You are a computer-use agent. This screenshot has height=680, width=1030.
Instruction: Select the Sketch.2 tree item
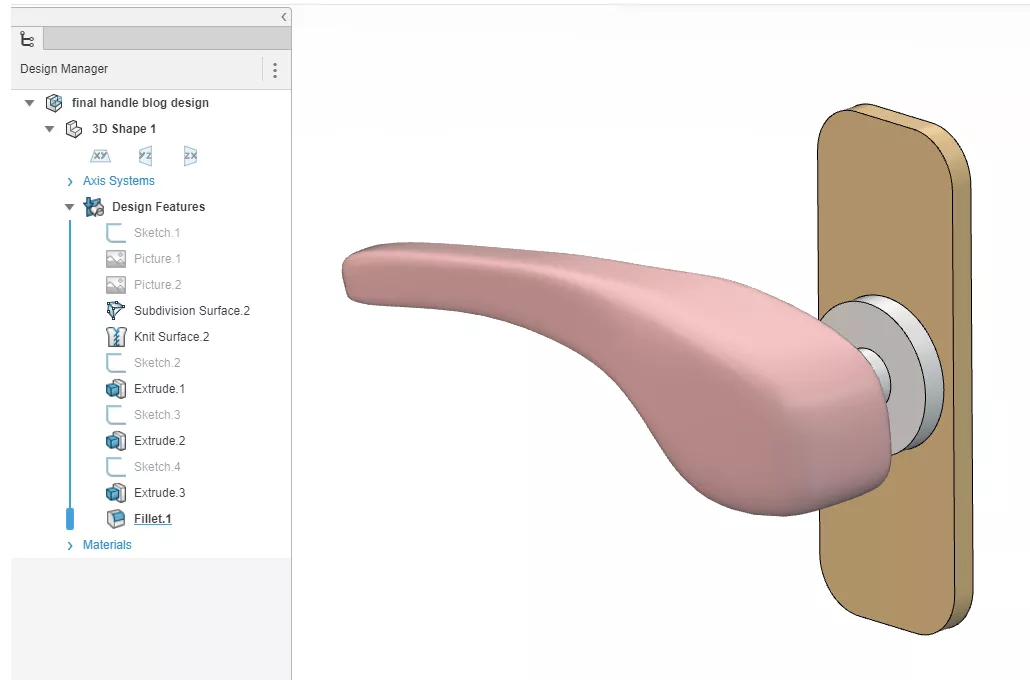tap(156, 362)
